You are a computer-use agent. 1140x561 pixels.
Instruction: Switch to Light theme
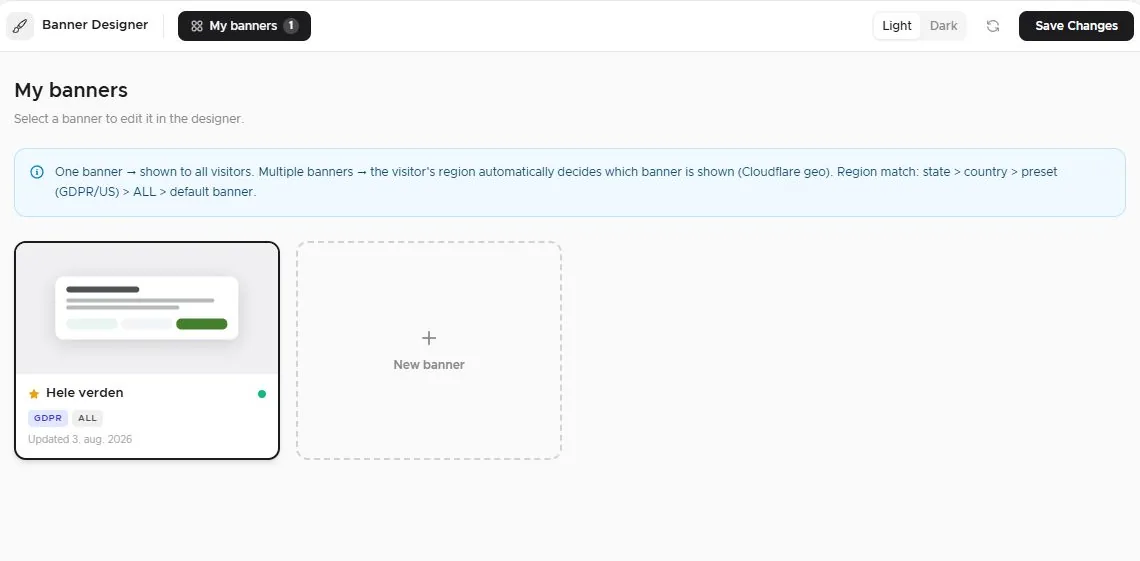[896, 26]
